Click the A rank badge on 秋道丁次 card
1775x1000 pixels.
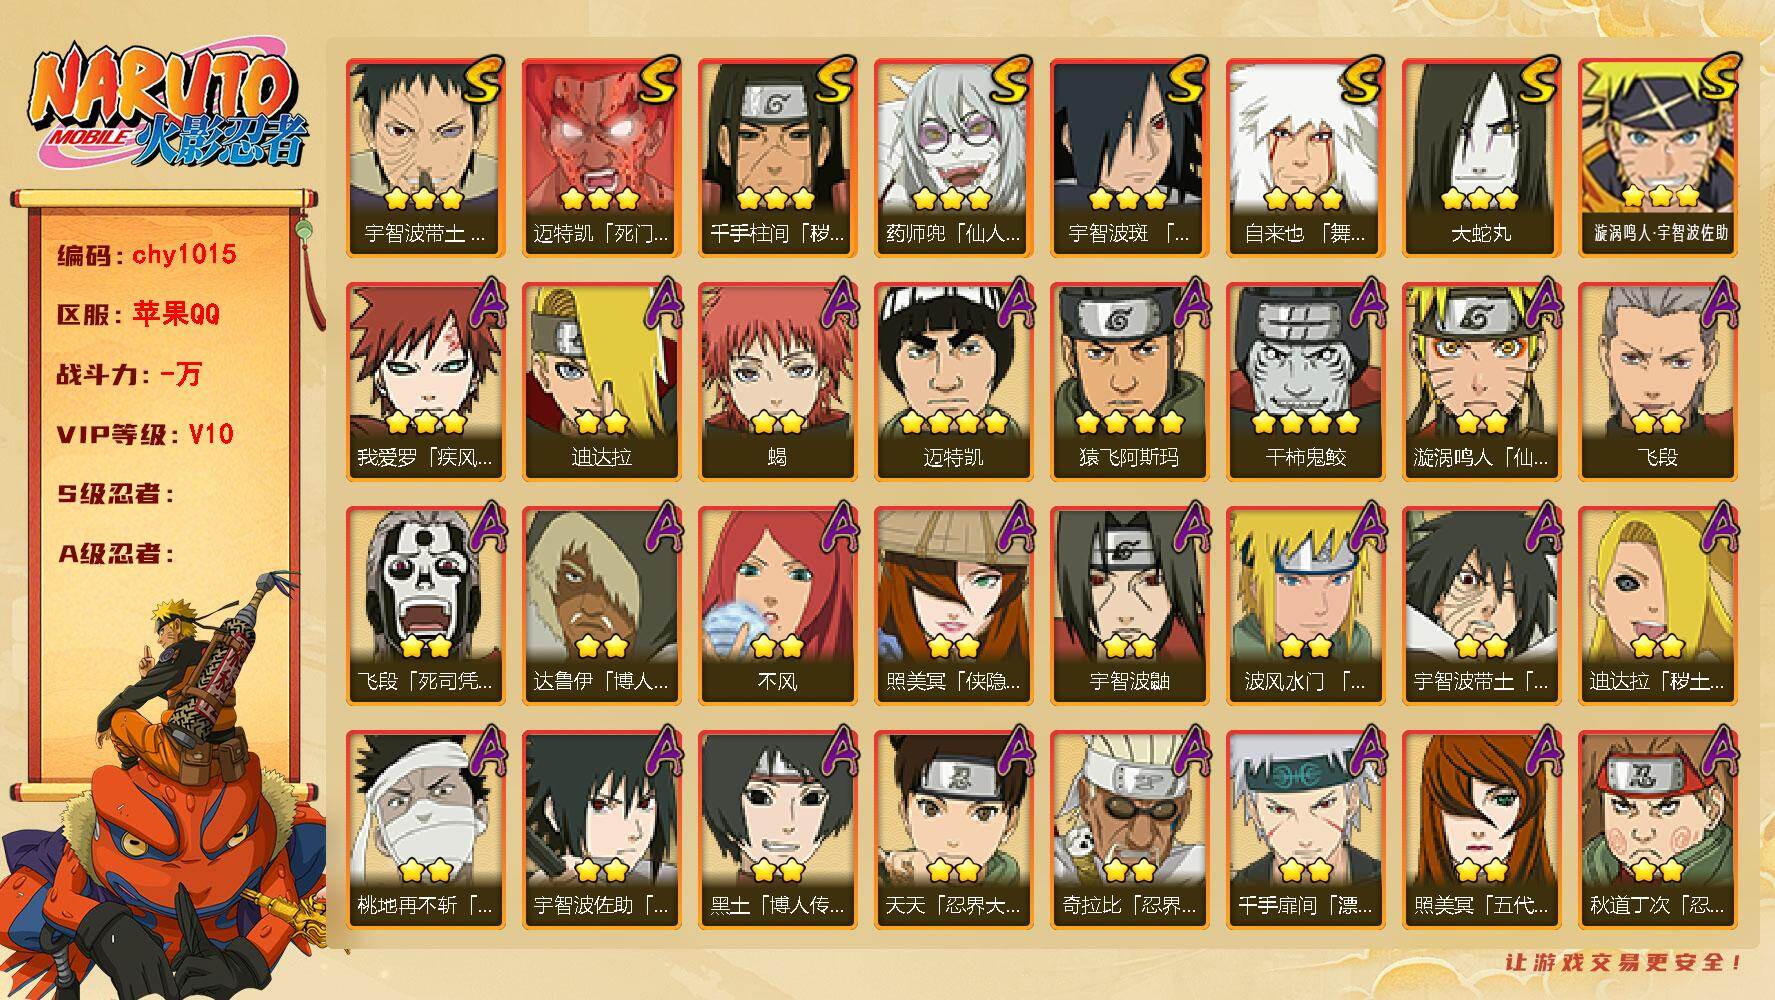point(1717,752)
